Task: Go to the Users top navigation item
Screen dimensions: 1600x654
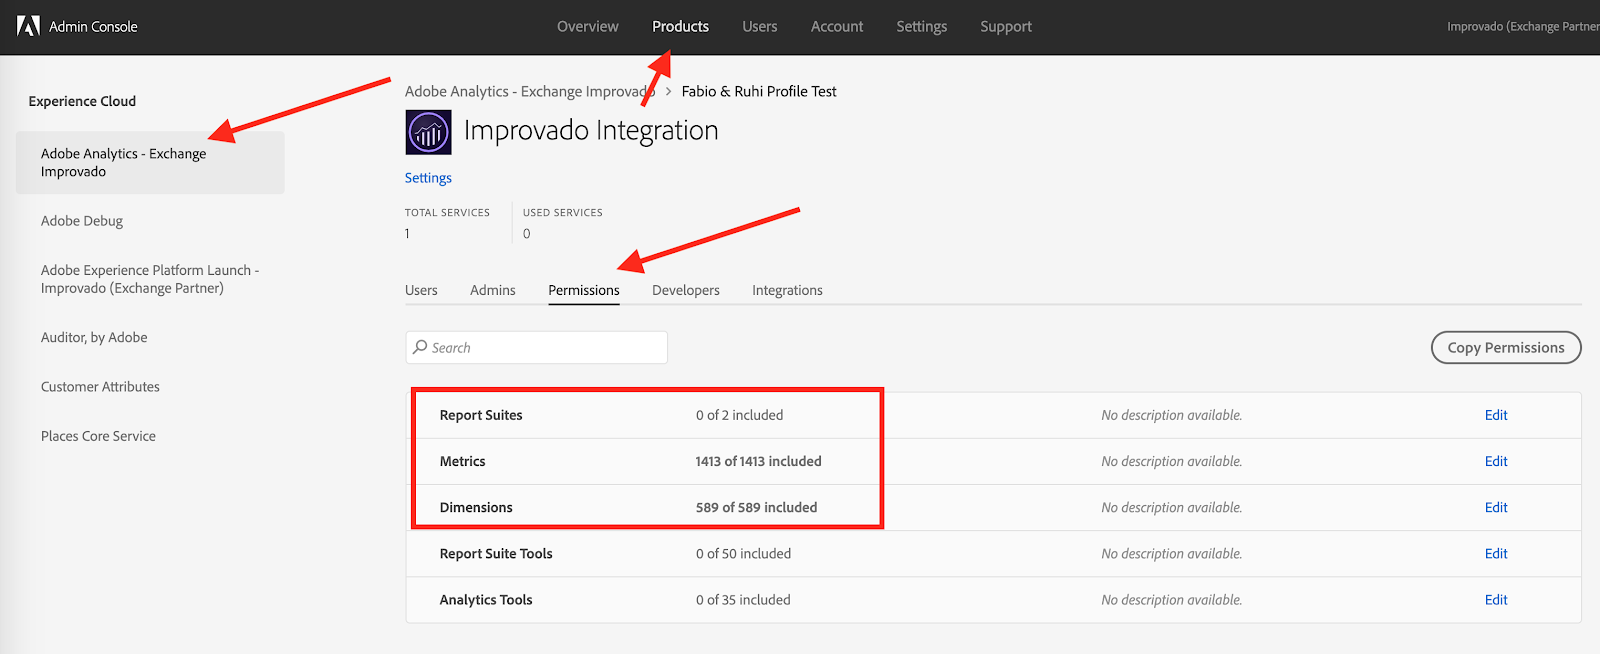Action: click(x=760, y=26)
